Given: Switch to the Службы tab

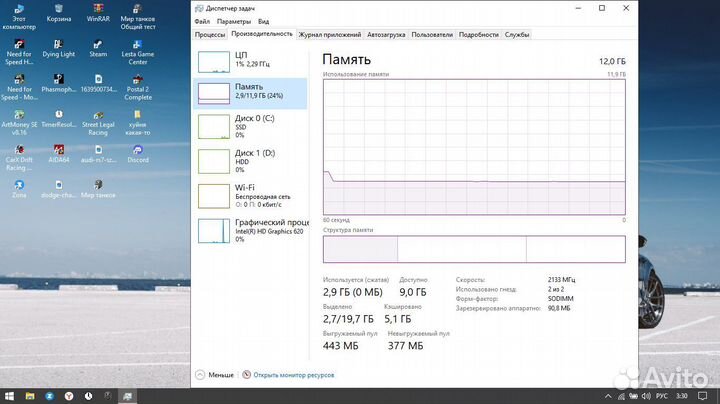Looking at the screenshot, I should (517, 35).
